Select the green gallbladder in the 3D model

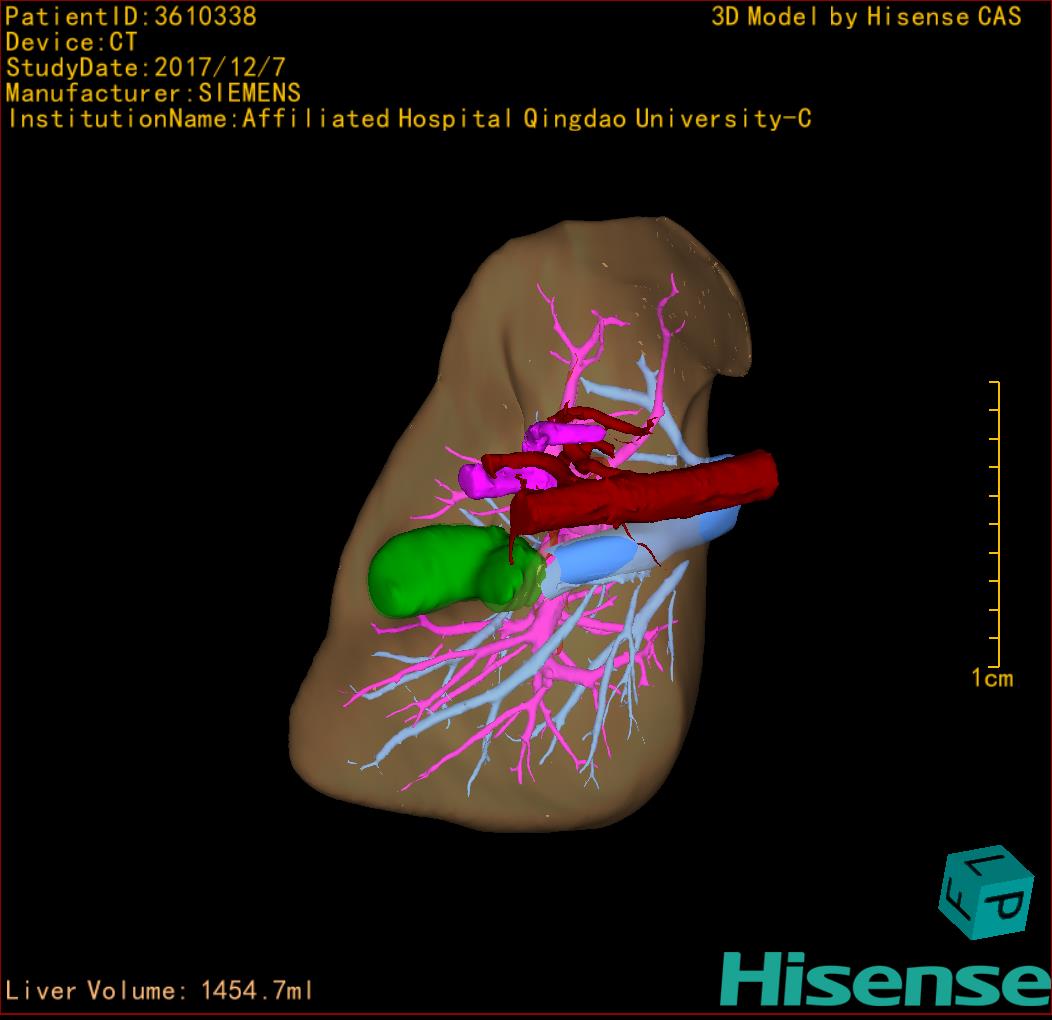[x=425, y=572]
